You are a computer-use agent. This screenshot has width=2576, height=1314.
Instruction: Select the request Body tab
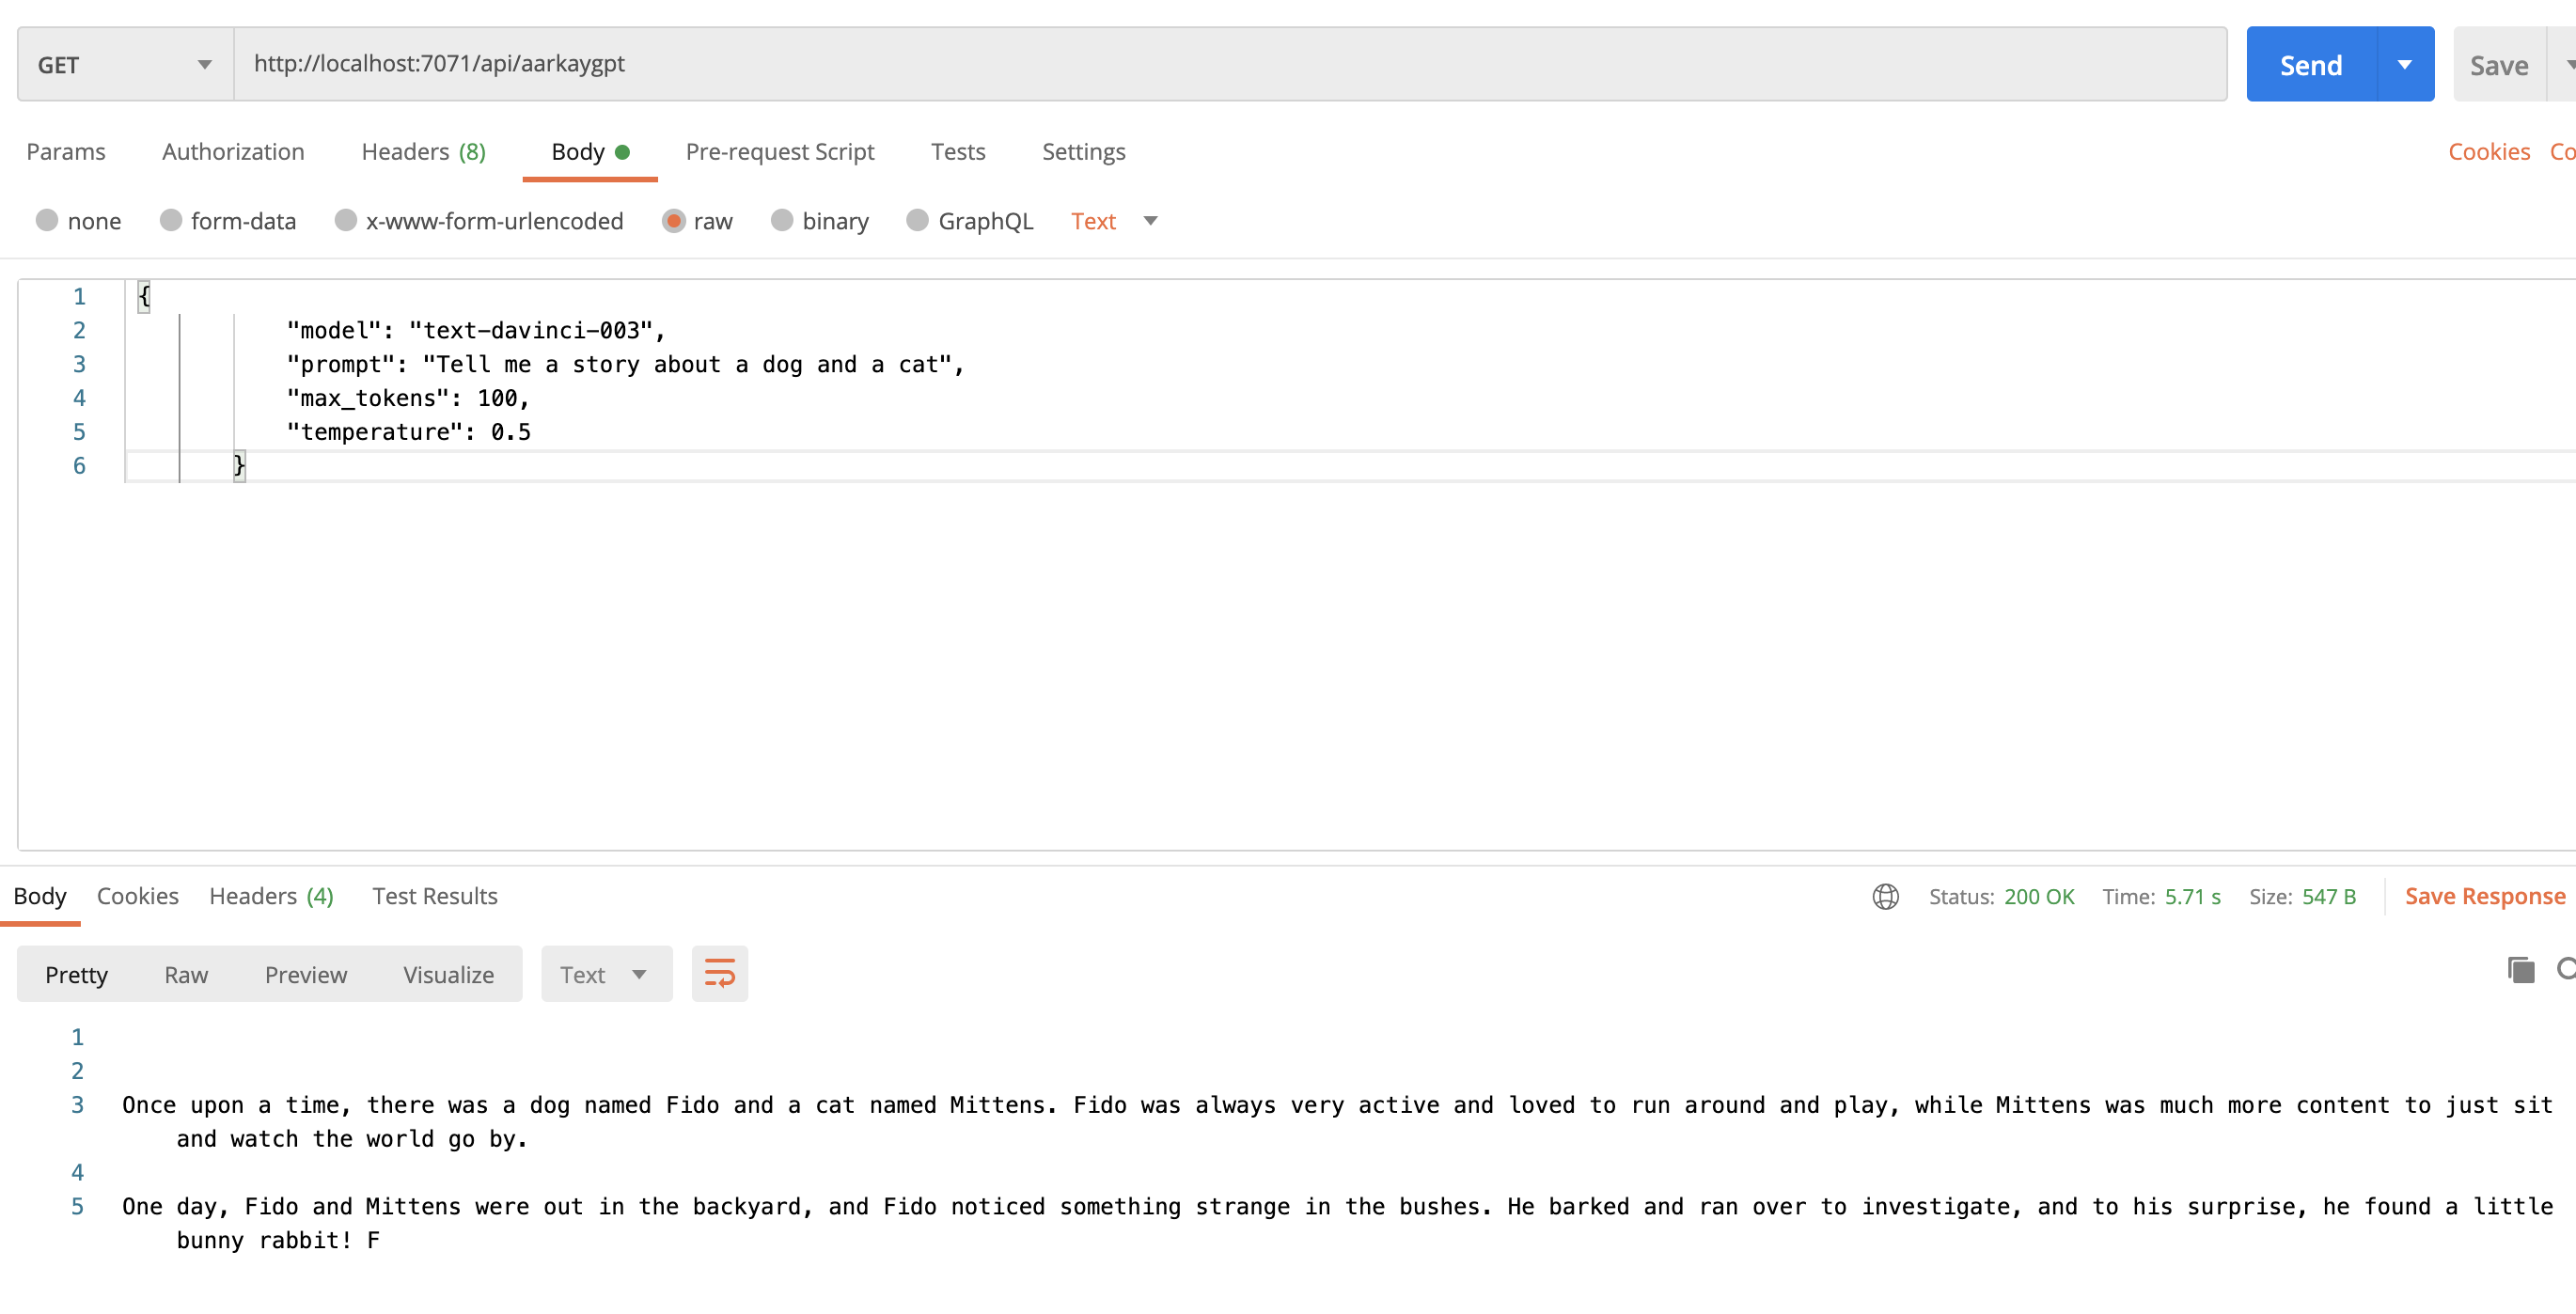[x=590, y=151]
